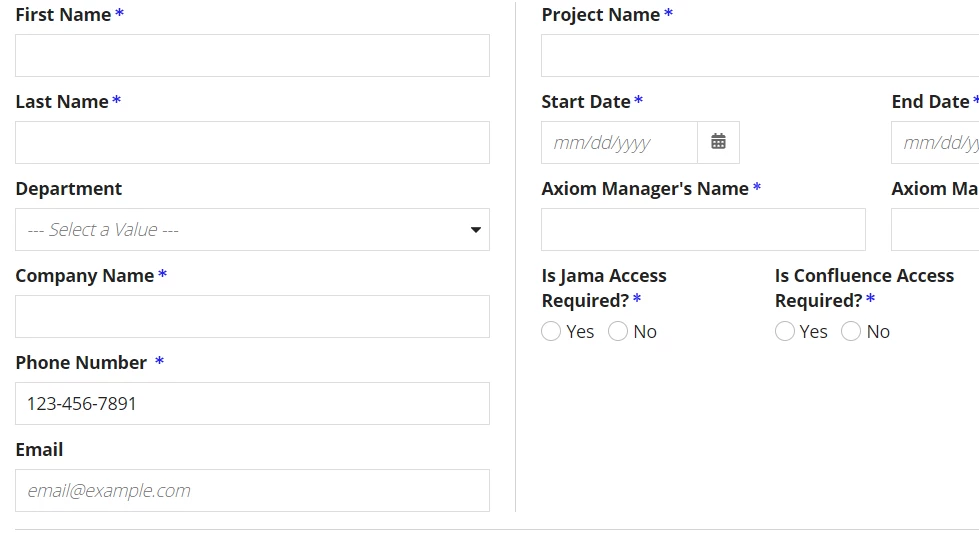Focus the Axiom Manager's Name text box
This screenshot has width=979, height=537.
(703, 230)
